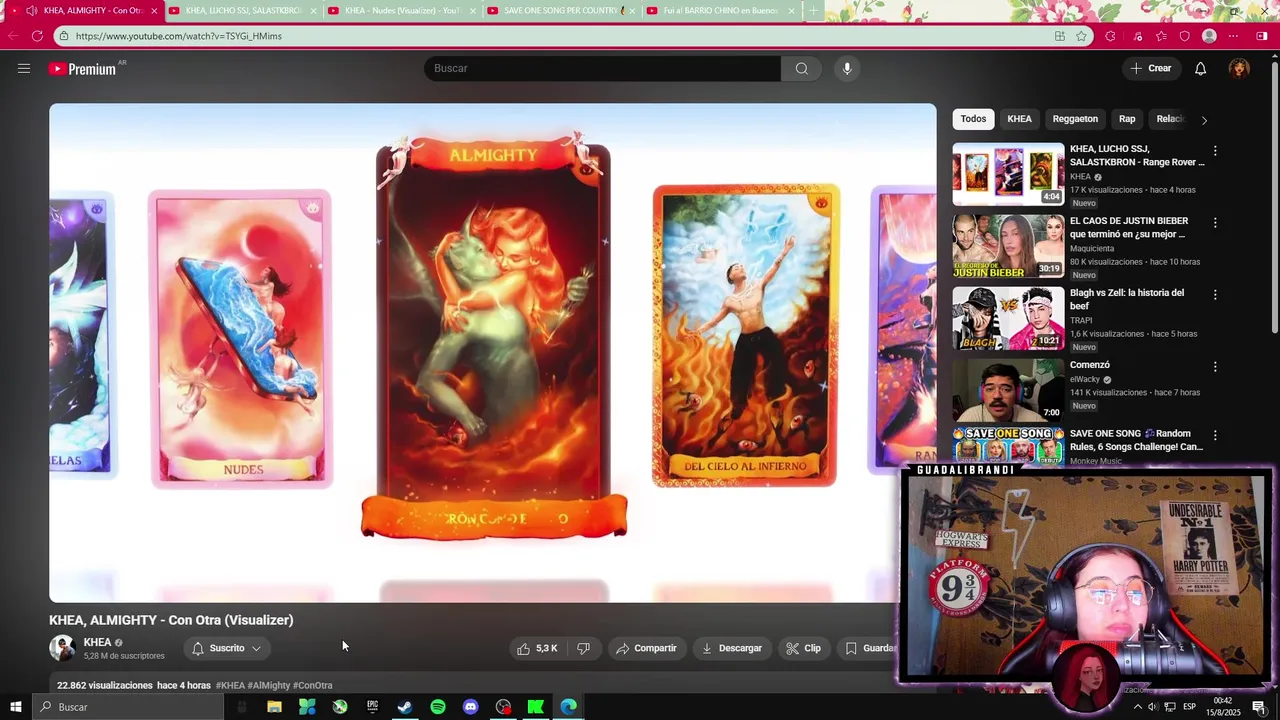Open a new browser tab

tap(813, 11)
